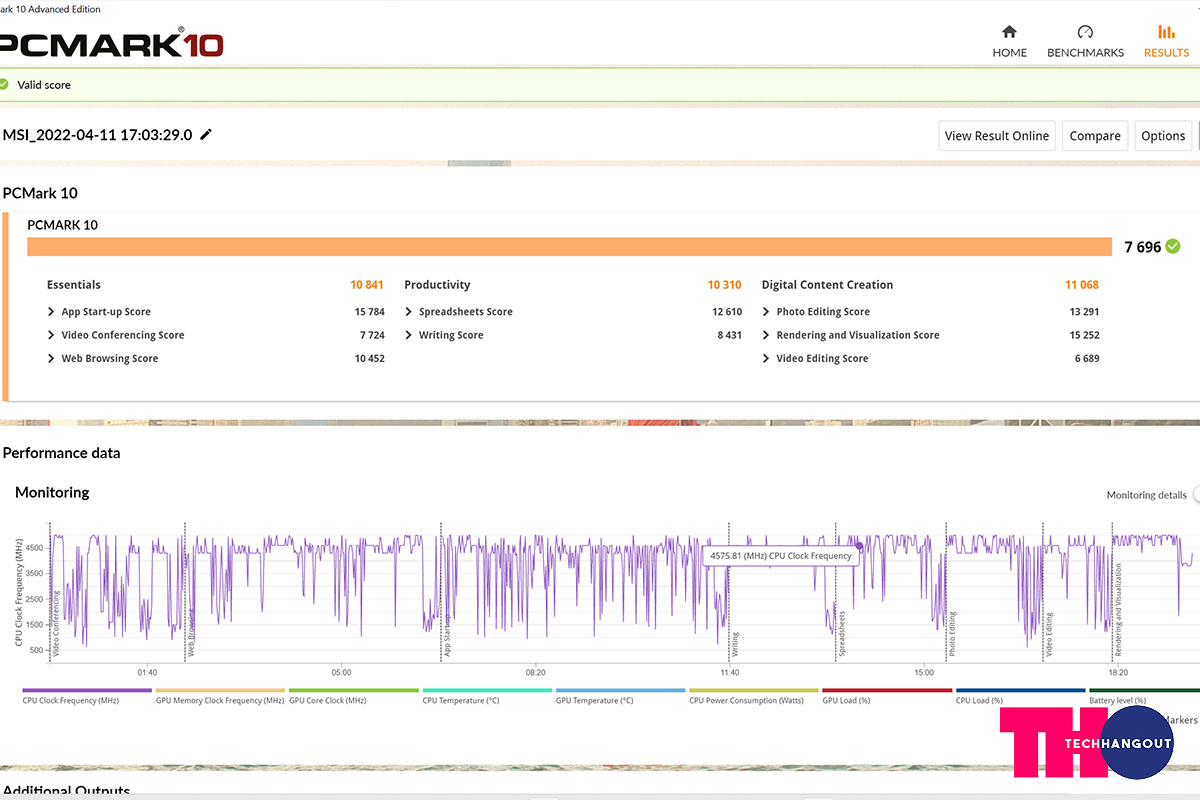Click the green check next to 7 696
This screenshot has height=800, width=1200.
point(1173,246)
